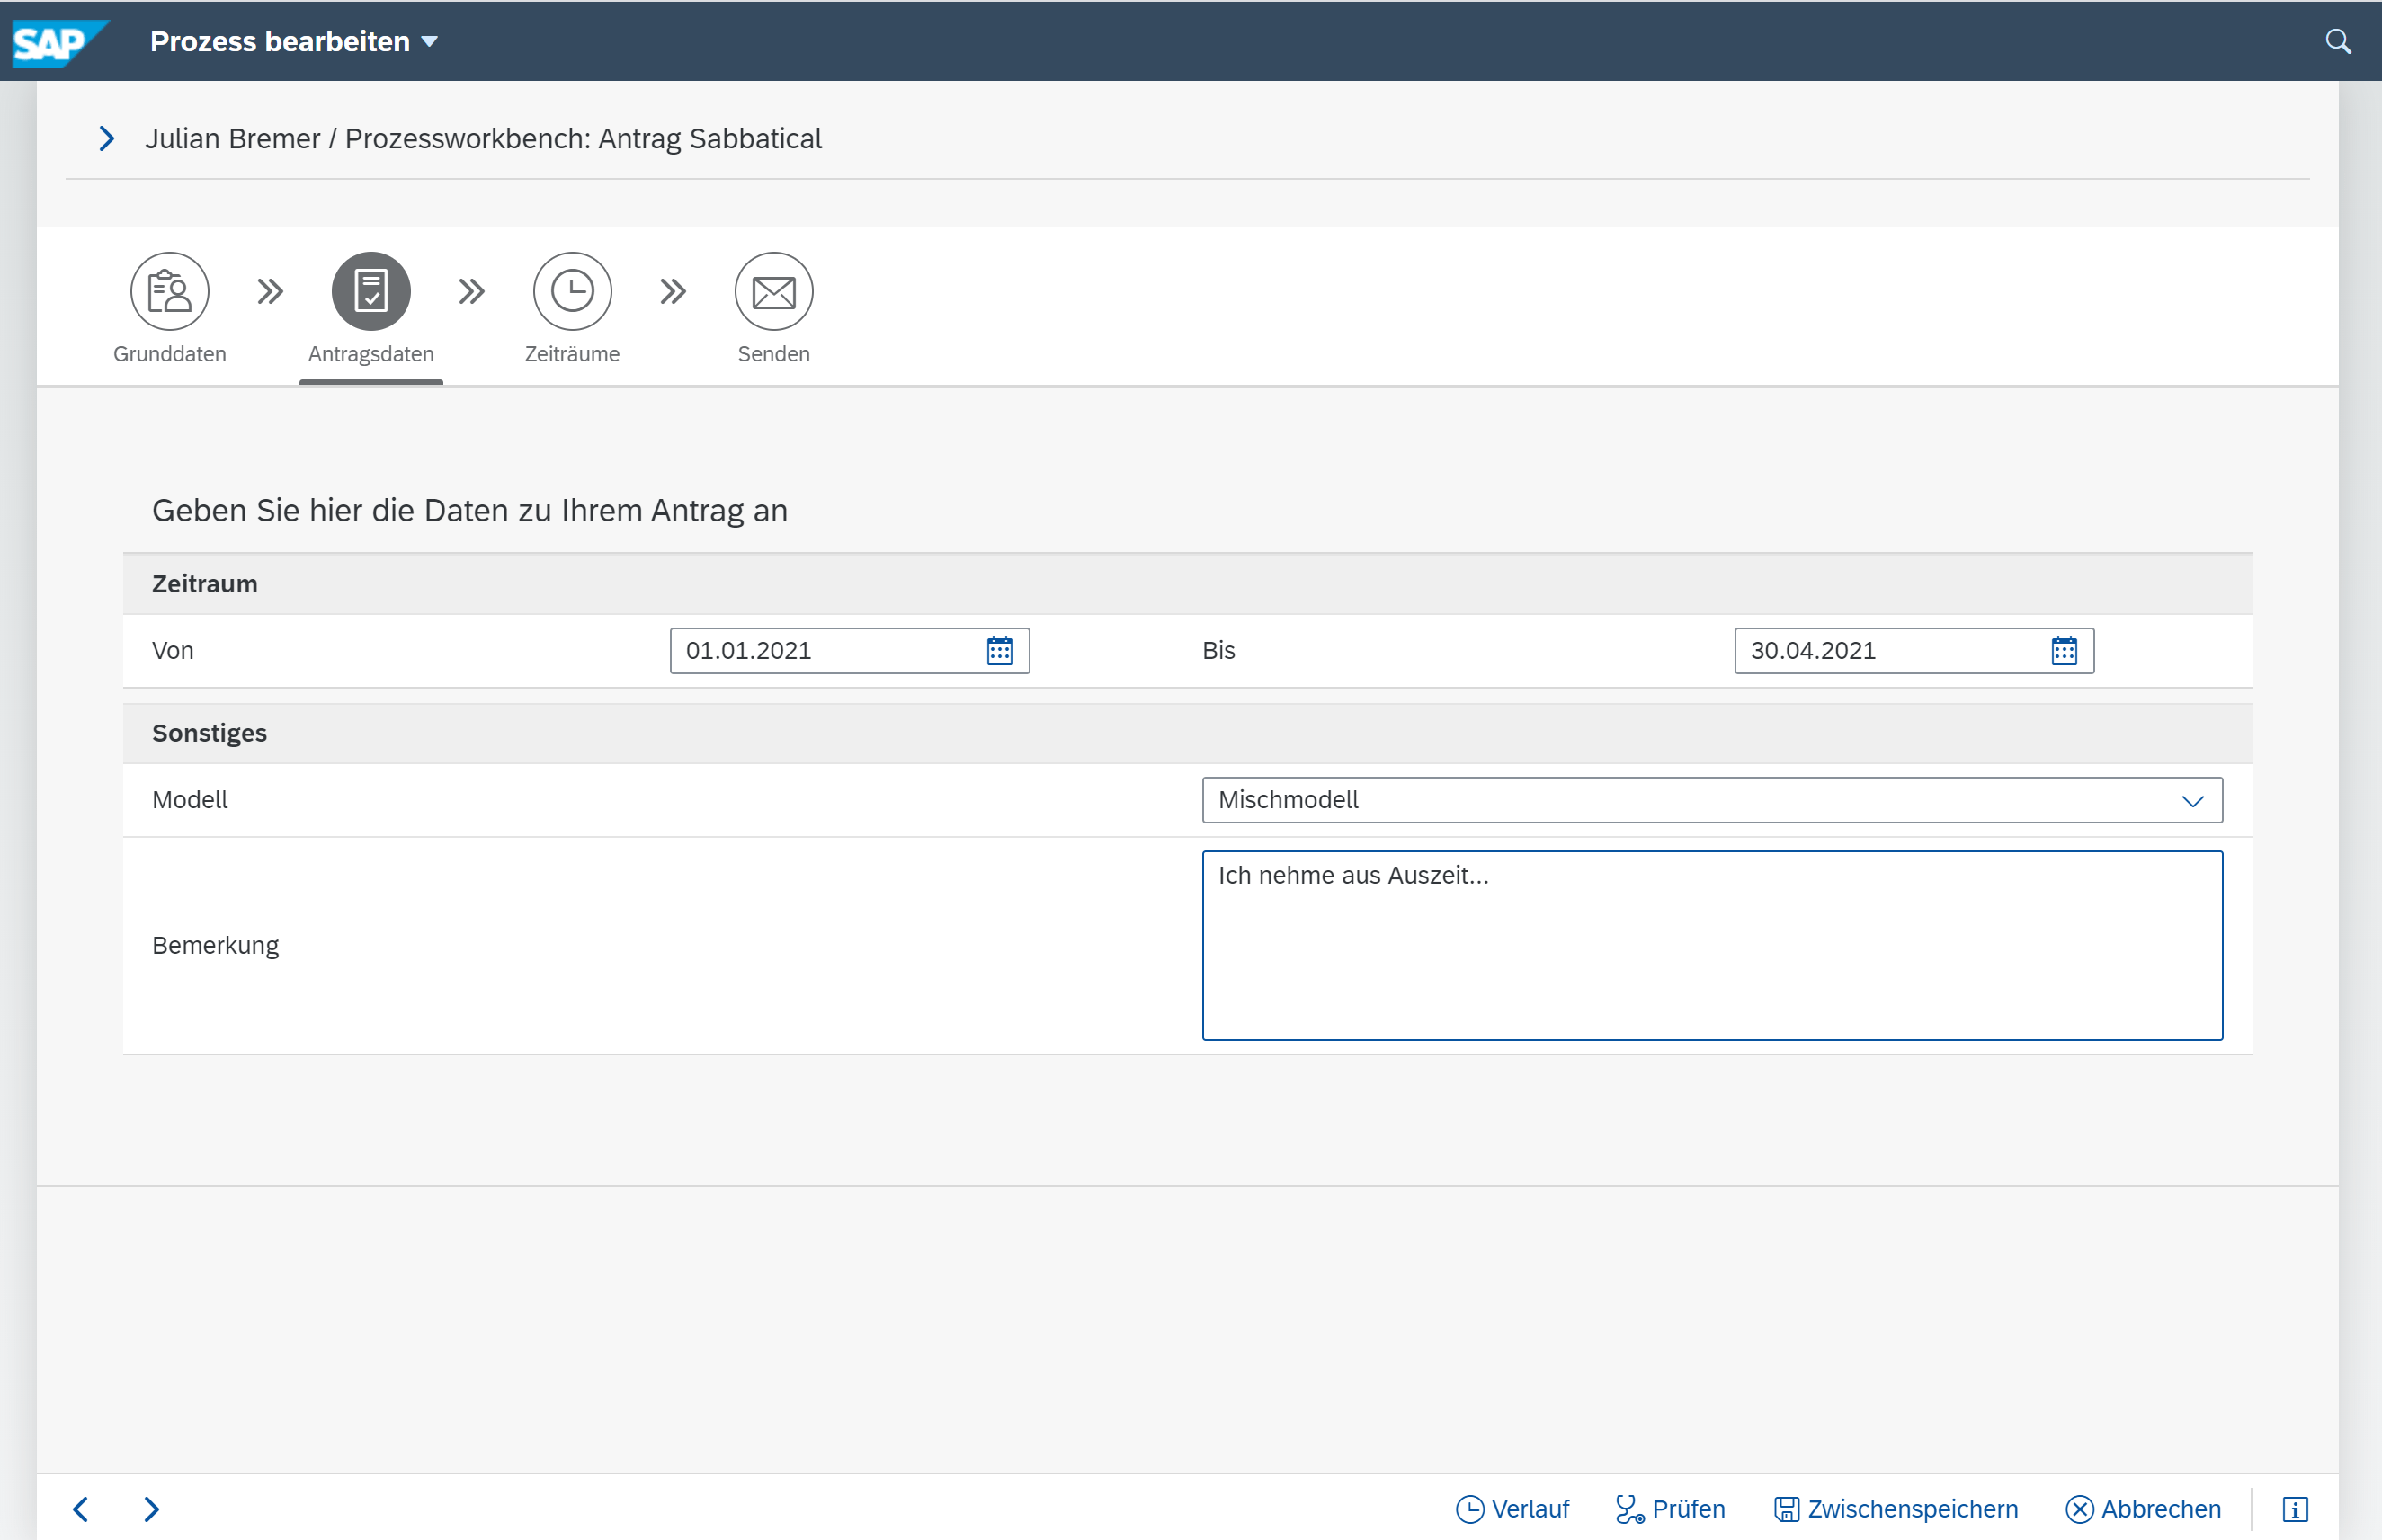Click the Grunddaten step label

(x=170, y=354)
